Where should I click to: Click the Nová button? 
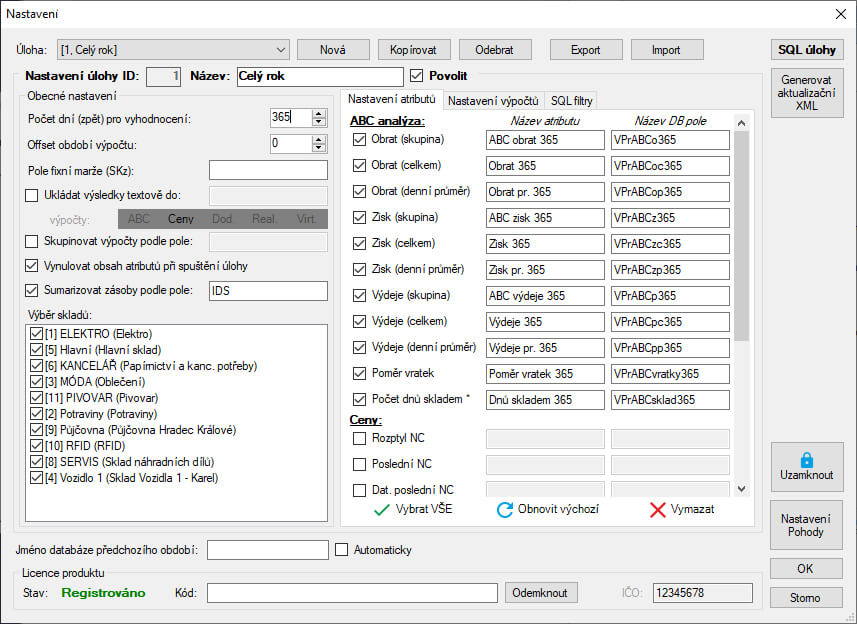[332, 49]
